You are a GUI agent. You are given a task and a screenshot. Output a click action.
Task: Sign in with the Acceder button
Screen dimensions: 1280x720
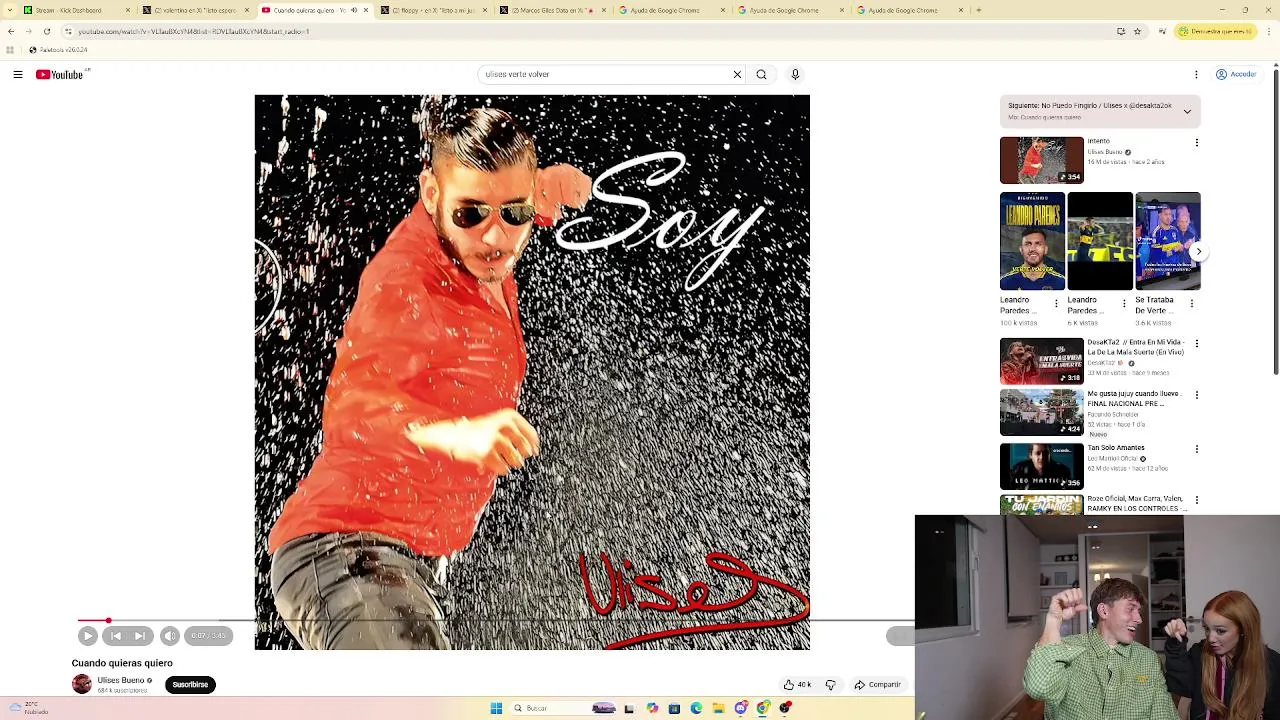coord(1235,74)
